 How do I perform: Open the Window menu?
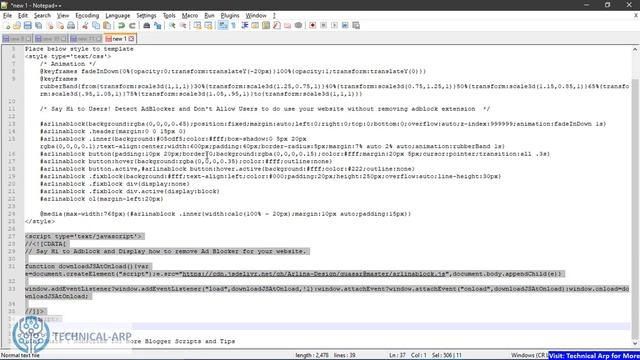[256, 16]
